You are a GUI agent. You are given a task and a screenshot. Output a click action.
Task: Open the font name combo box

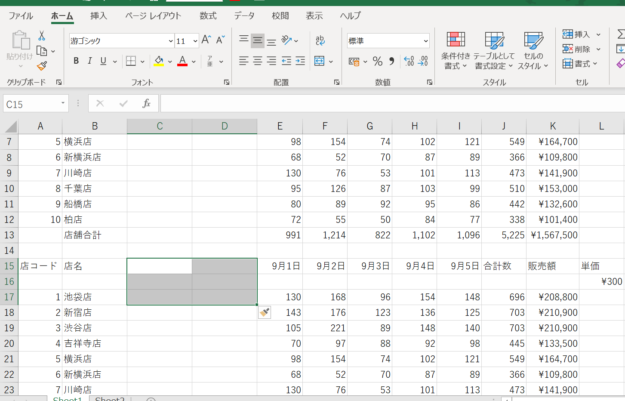(122, 41)
